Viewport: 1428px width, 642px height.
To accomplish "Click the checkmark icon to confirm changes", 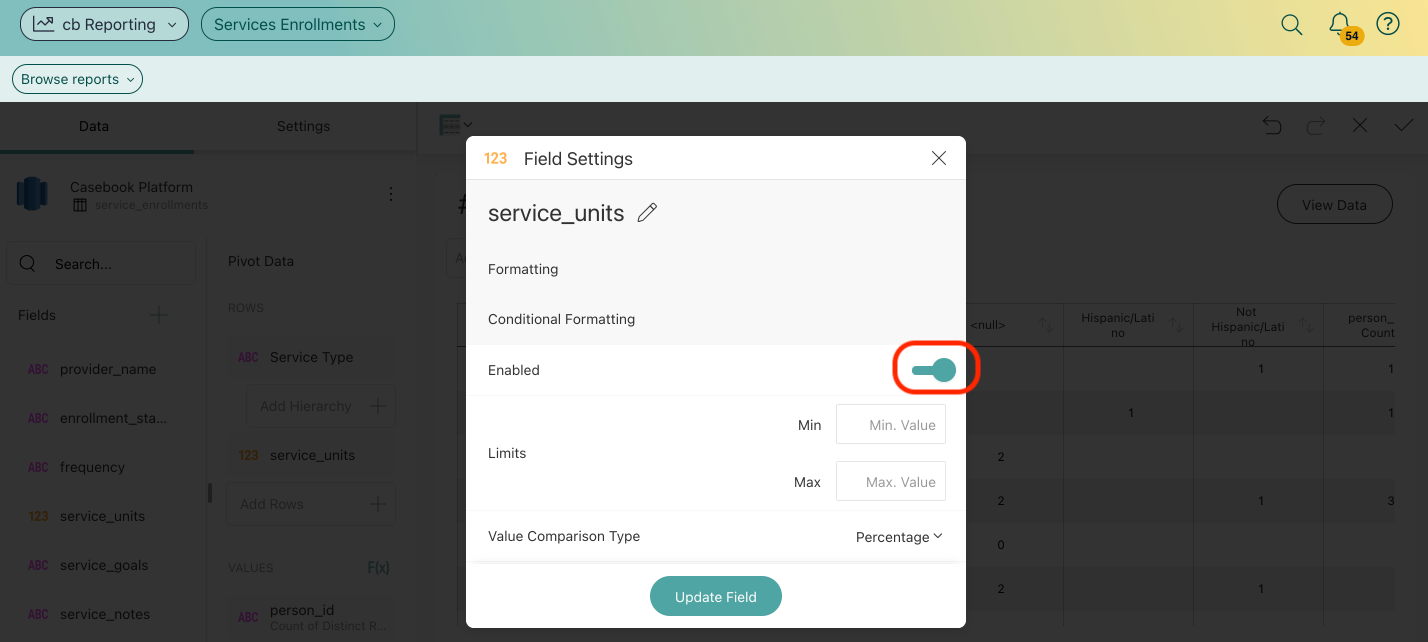I will pos(1403,126).
